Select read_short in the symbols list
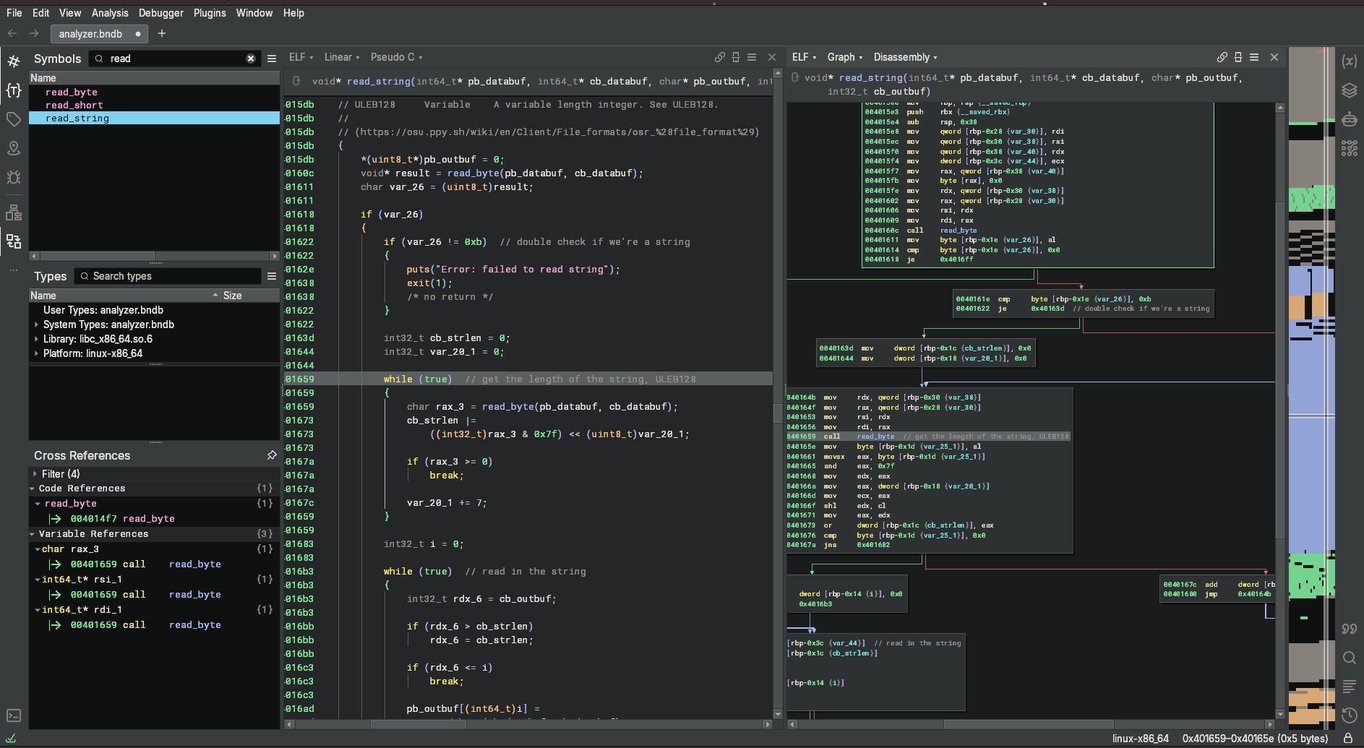This screenshot has height=748, width=1364. click(74, 105)
